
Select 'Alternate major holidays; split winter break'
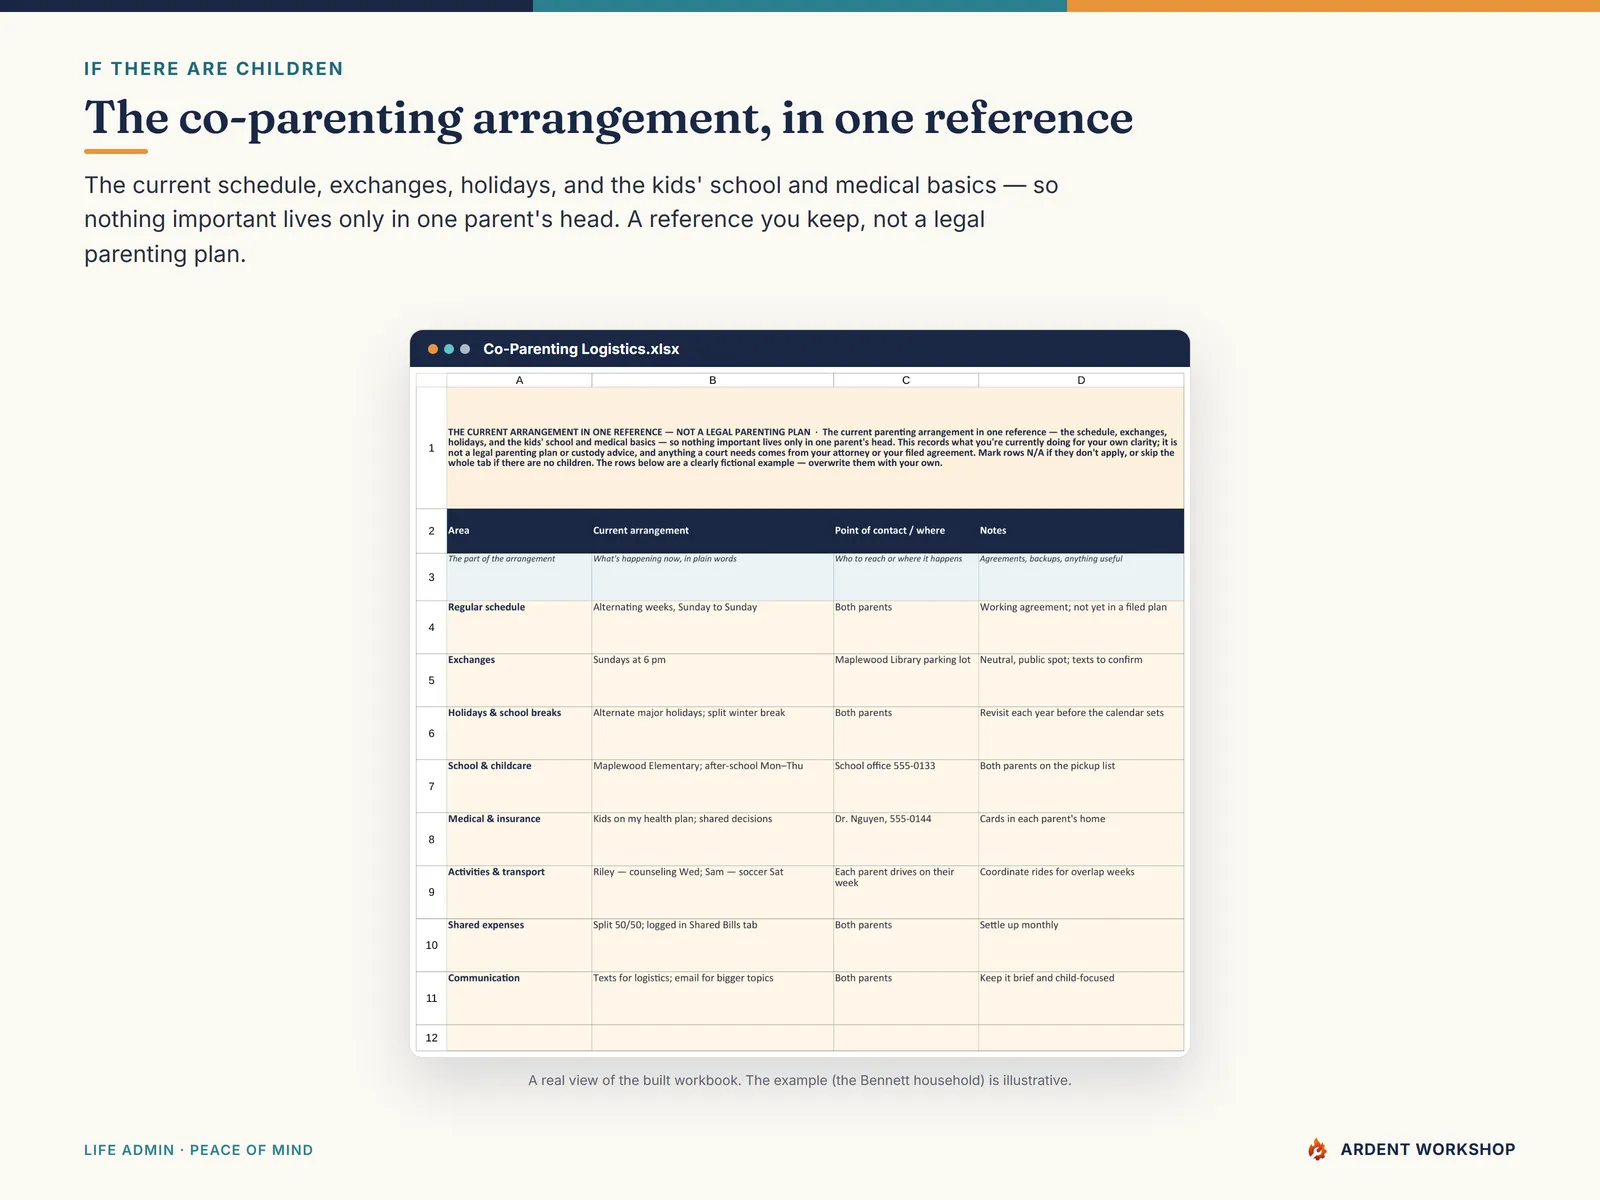point(713,733)
